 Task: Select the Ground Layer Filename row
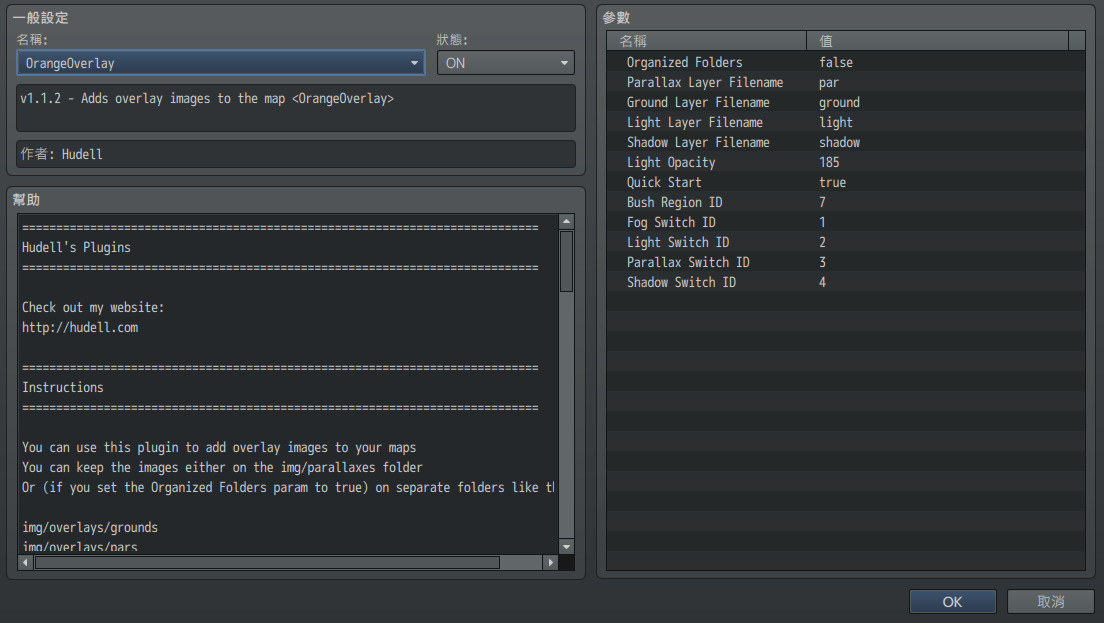tap(697, 102)
